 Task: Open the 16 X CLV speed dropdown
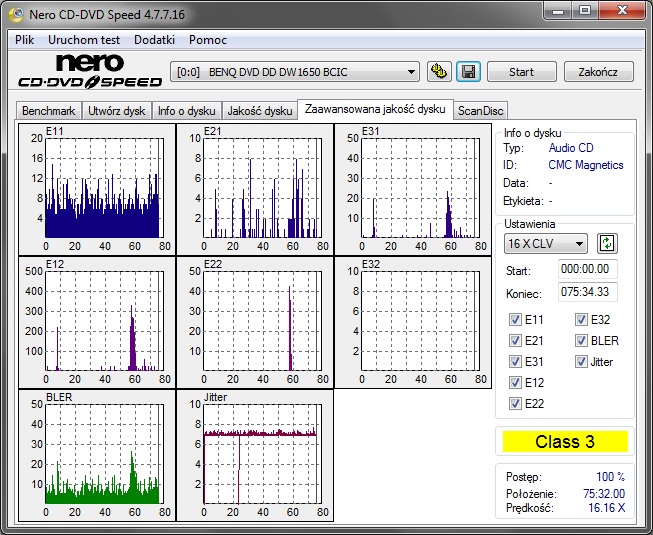(546, 244)
